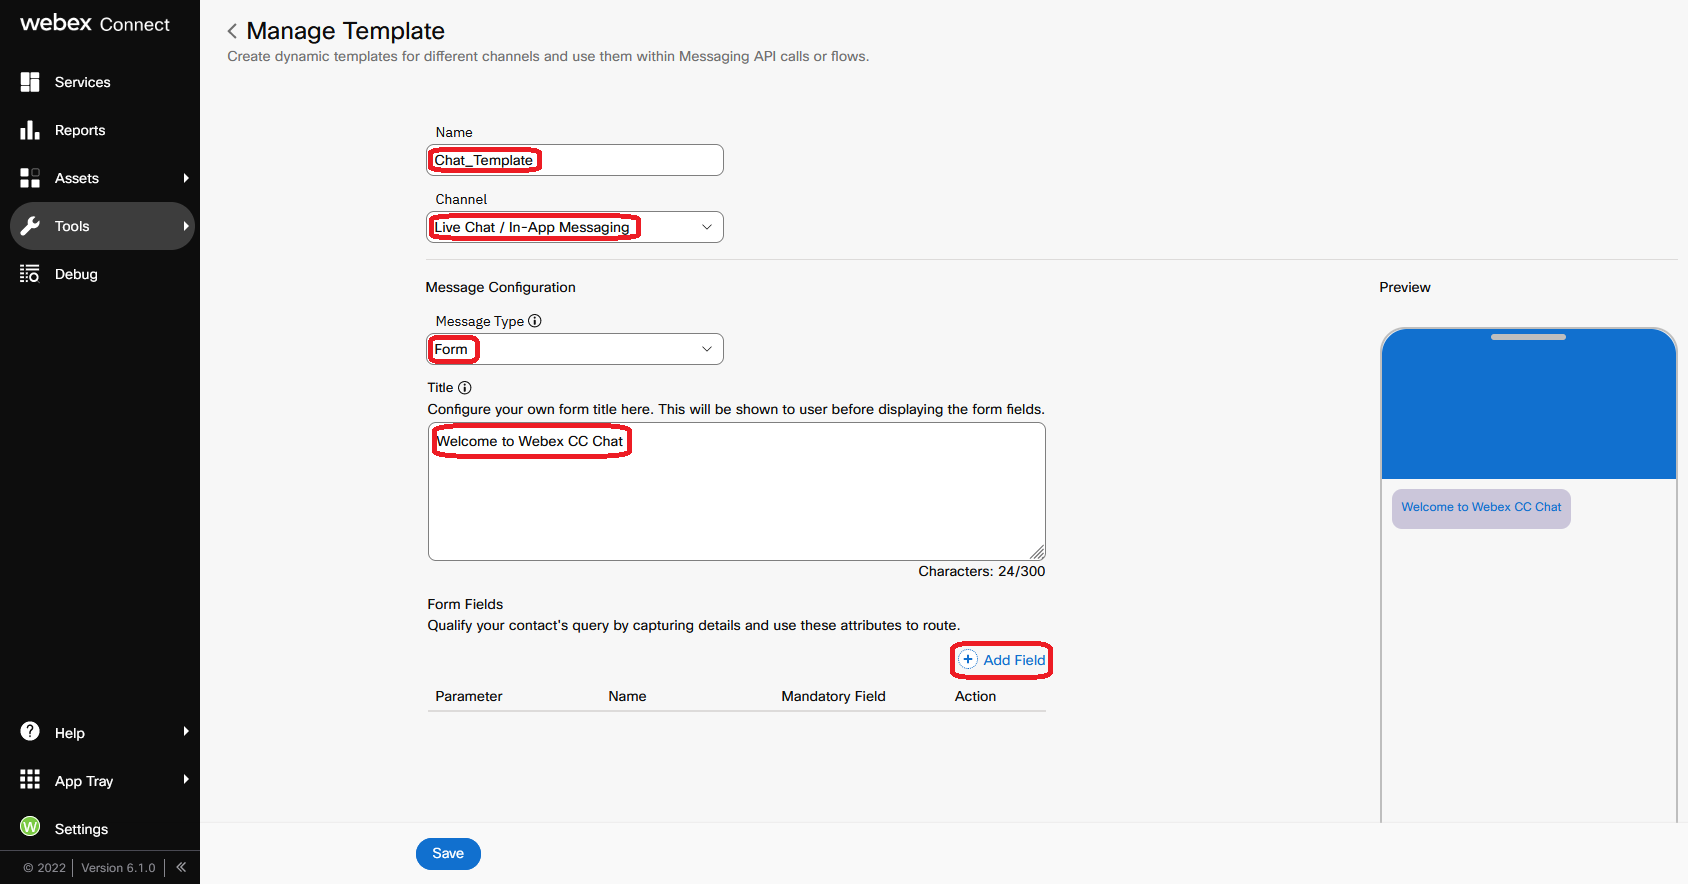
Task: Open Tools in the sidebar
Action: click(x=102, y=226)
